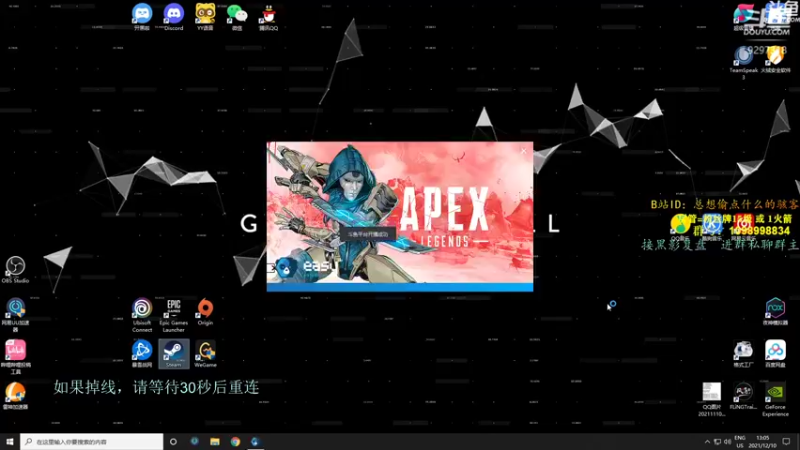Screen dimensions: 800x450
Task: Open the WeChat desktop shortcut
Action: 237,17
